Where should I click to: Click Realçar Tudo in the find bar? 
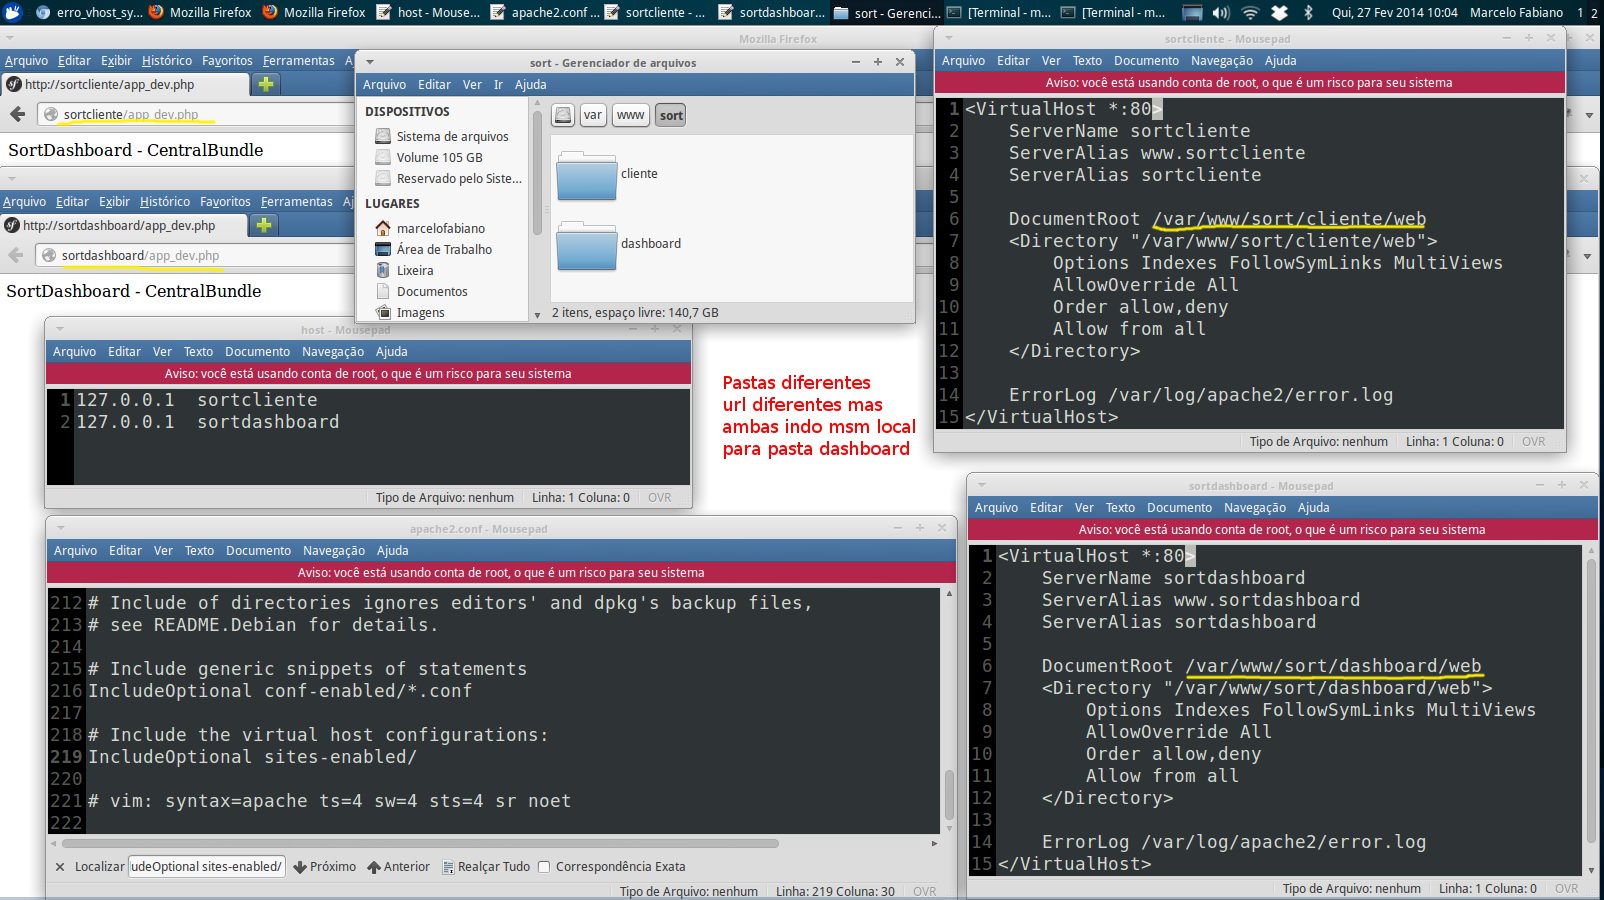click(x=486, y=867)
